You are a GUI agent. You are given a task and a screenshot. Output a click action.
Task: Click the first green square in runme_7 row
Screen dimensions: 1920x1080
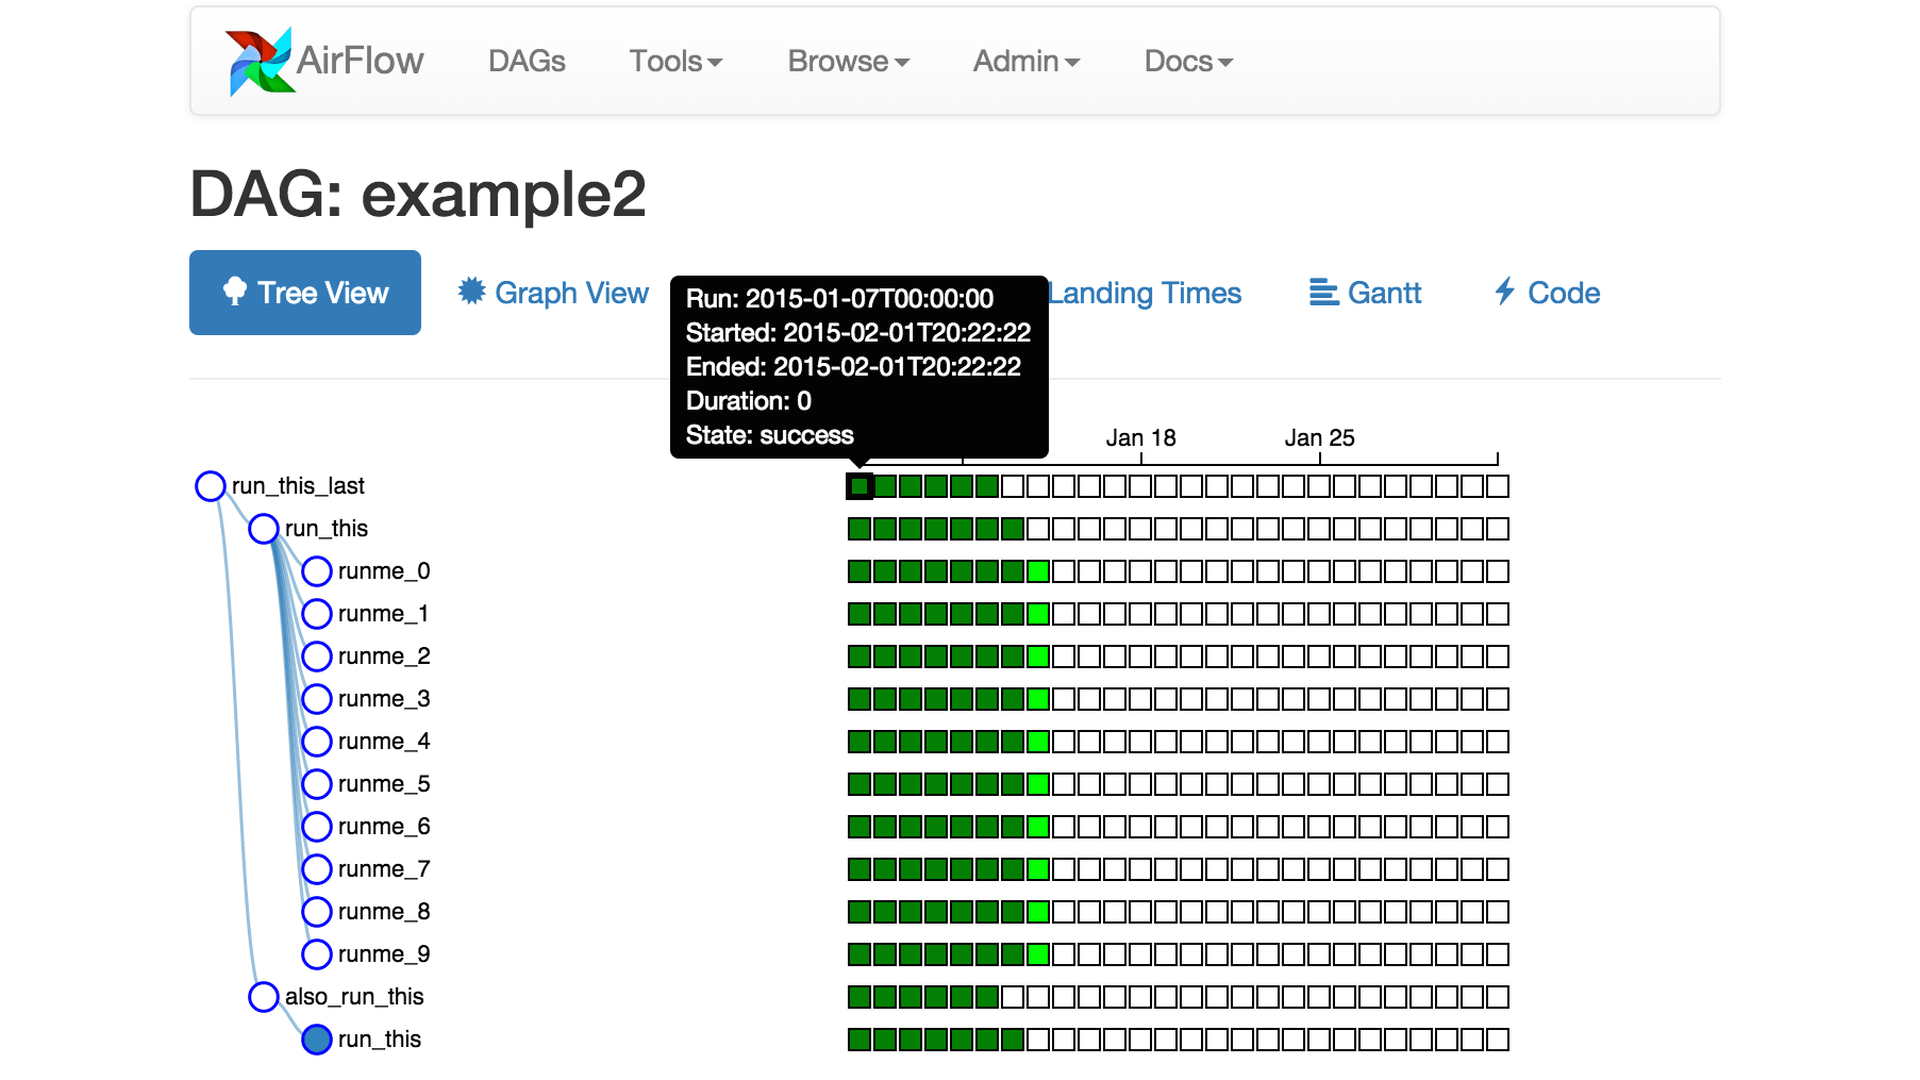859,869
